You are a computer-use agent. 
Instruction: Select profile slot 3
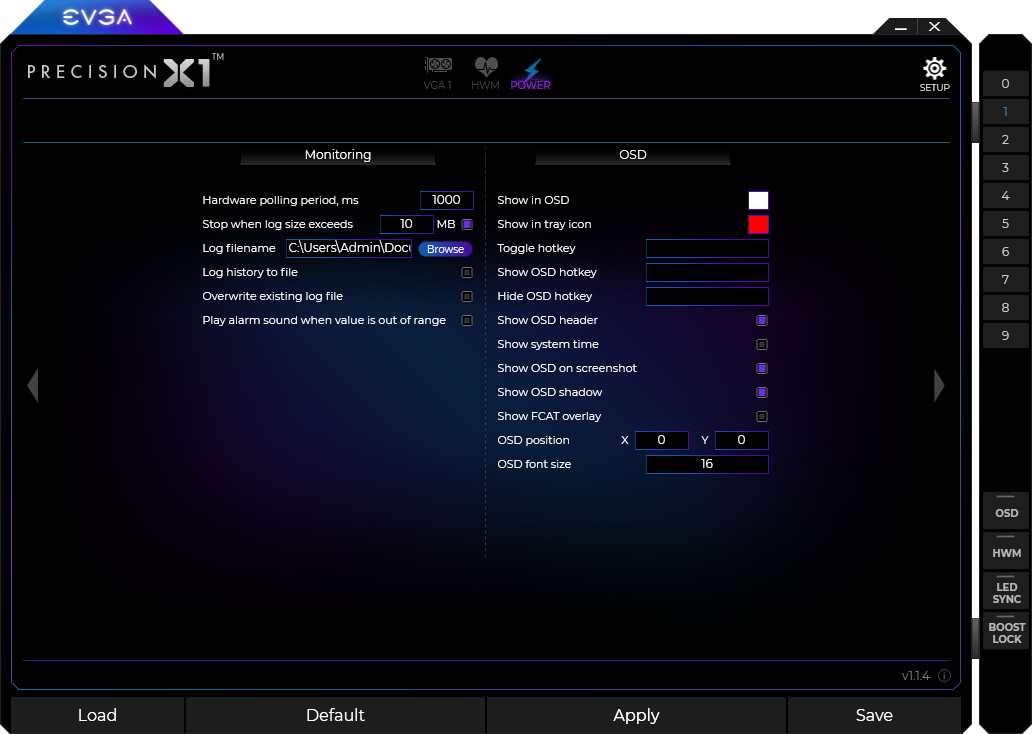point(1005,167)
